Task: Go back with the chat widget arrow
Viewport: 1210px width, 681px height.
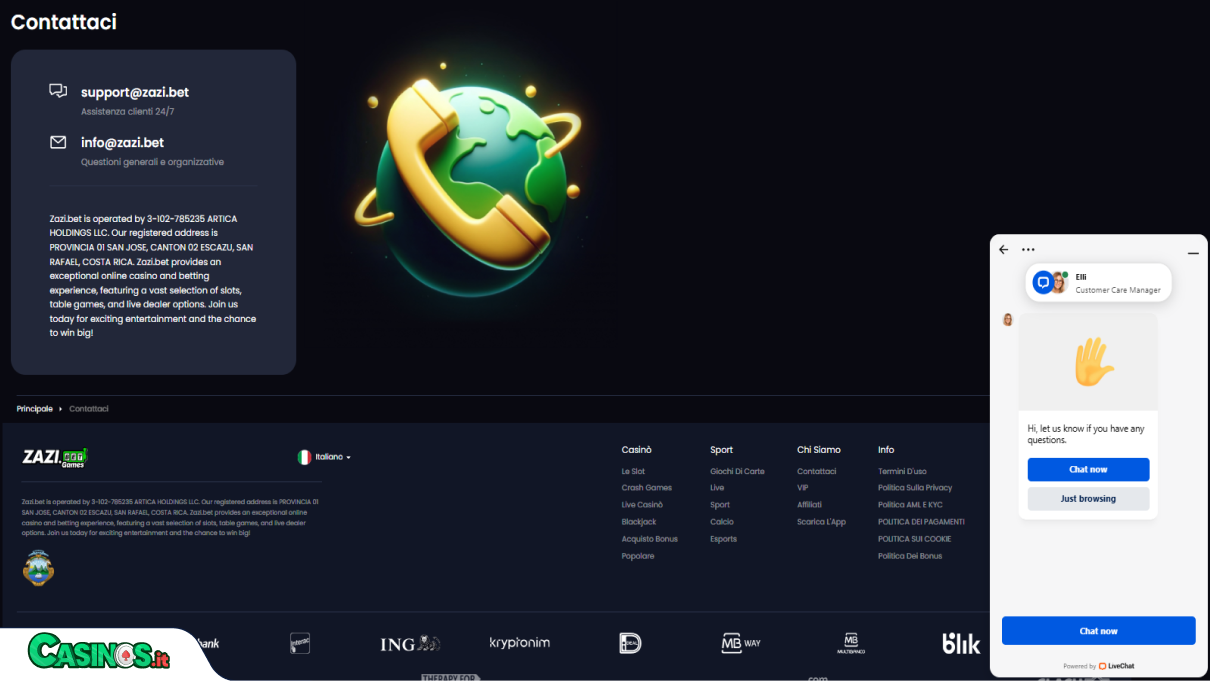Action: tap(1004, 250)
